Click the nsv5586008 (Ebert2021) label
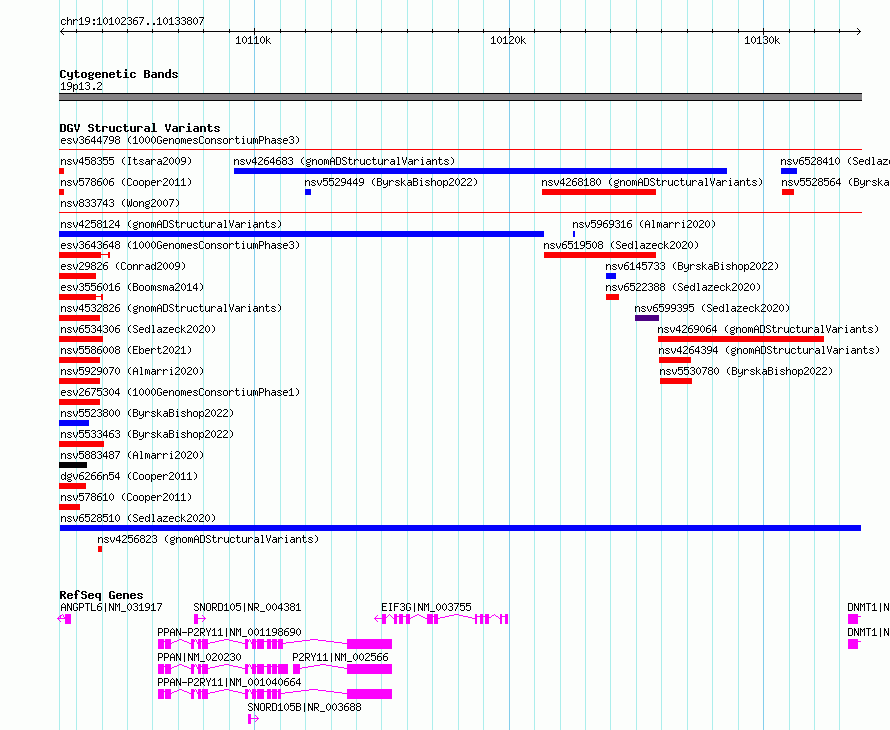890x730 pixels. click(126, 350)
